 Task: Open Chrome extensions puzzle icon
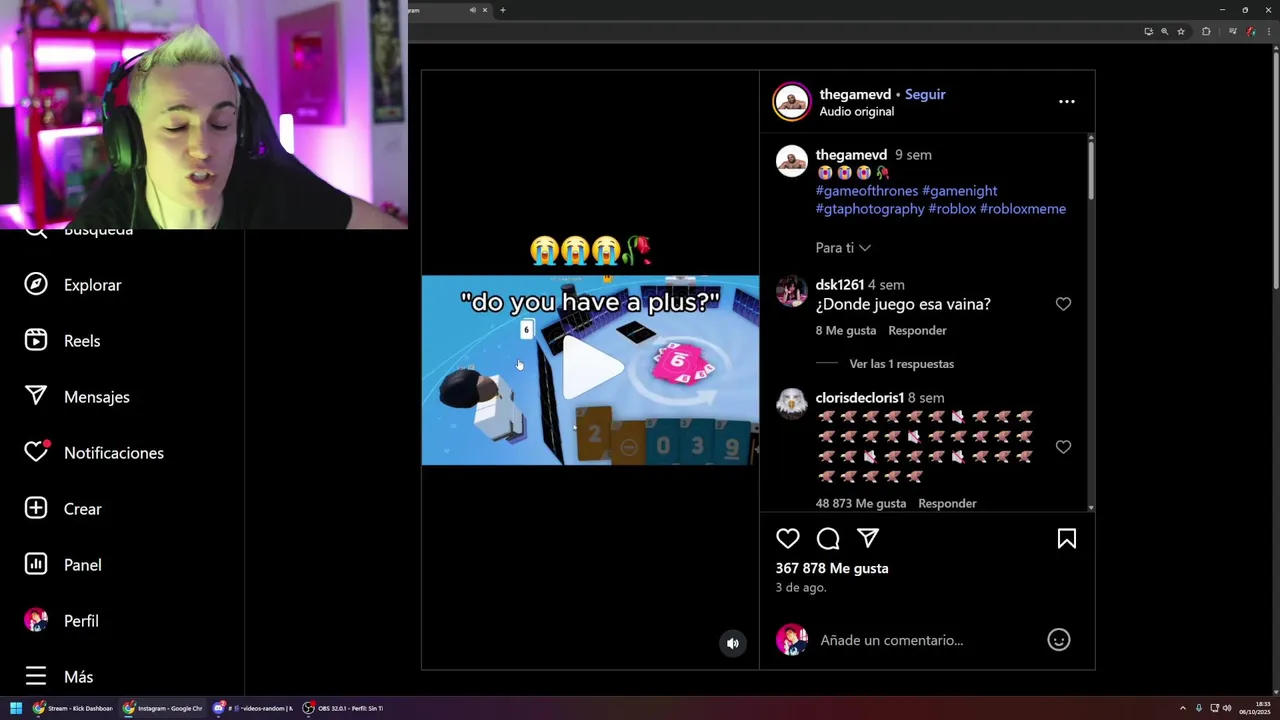(1206, 31)
